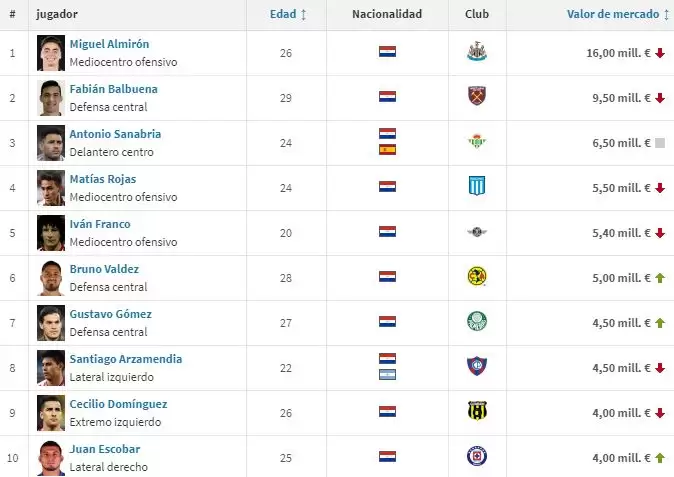Click Palmeiras crest in Gustavo Gómez row
The width and height of the screenshot is (674, 477).
476,322
